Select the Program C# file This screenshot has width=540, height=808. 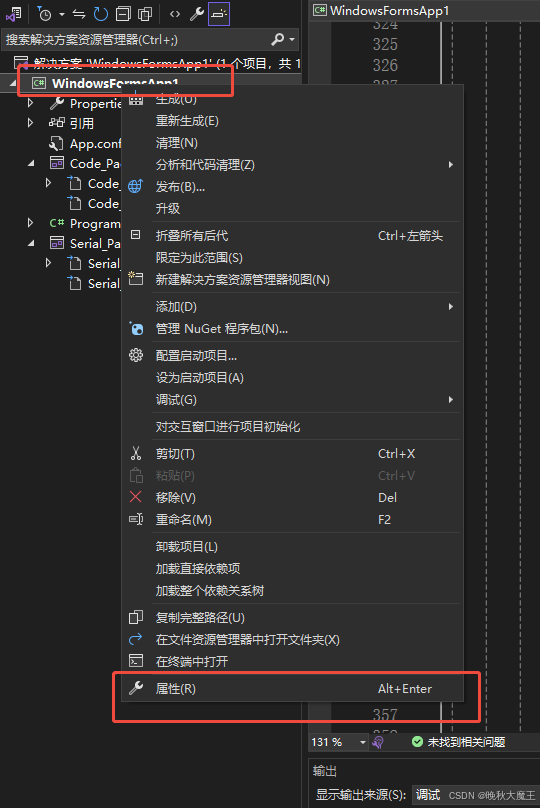(x=85, y=223)
